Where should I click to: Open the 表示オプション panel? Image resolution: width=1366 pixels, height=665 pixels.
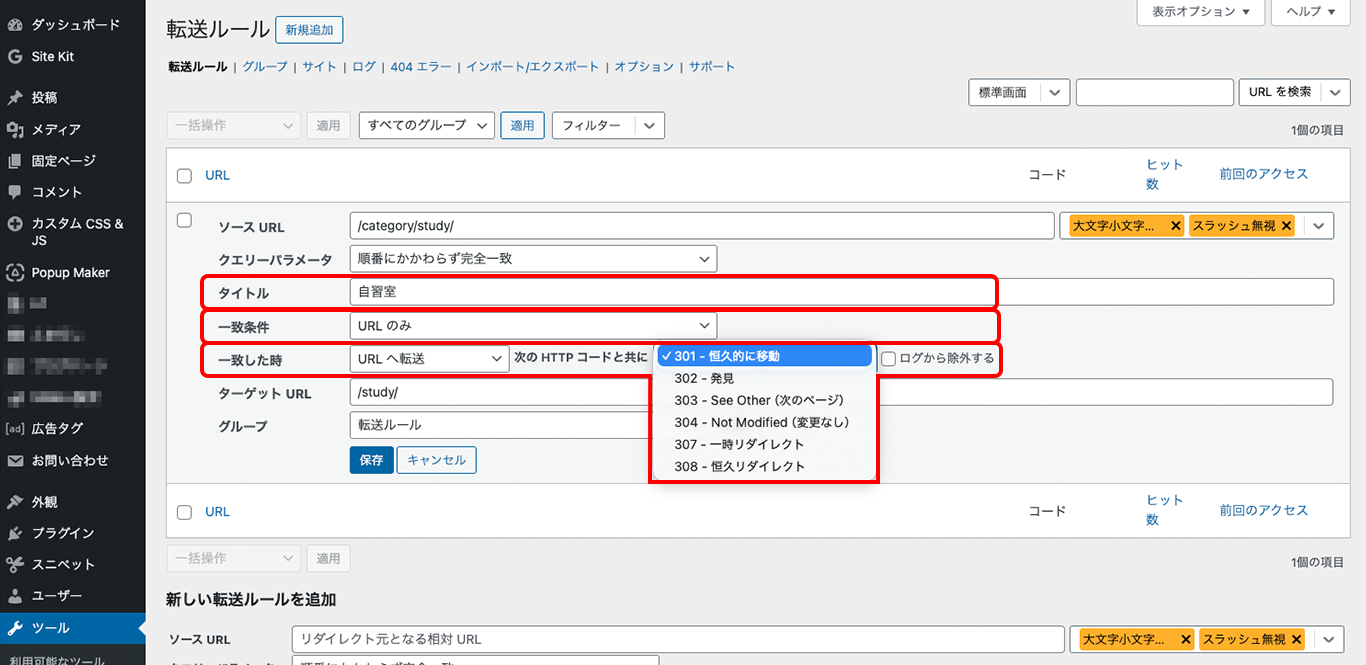point(1200,12)
